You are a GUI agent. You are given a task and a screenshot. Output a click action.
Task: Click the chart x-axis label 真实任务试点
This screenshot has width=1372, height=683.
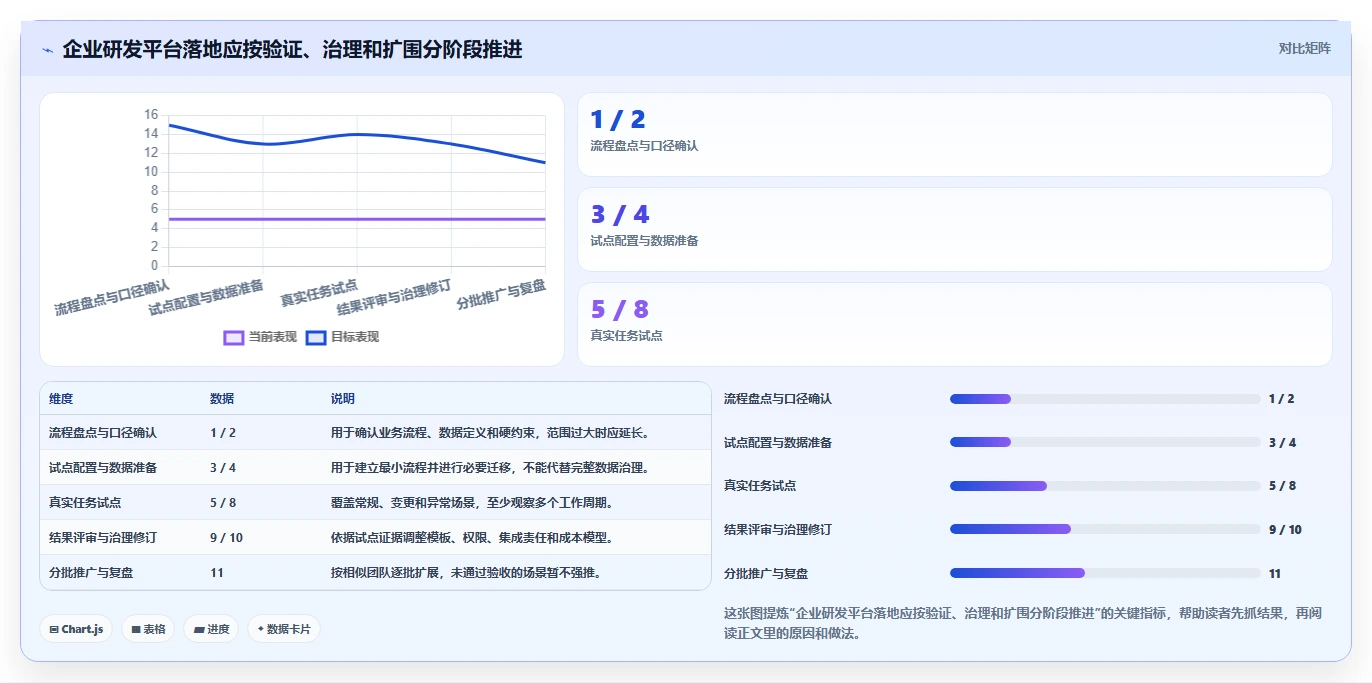(319, 292)
